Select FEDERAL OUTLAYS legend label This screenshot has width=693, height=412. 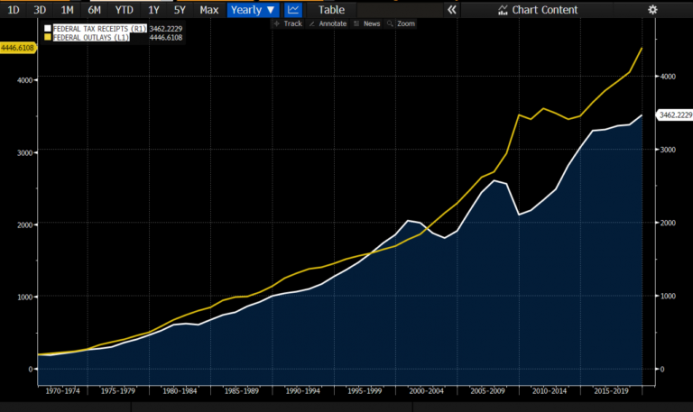point(91,38)
